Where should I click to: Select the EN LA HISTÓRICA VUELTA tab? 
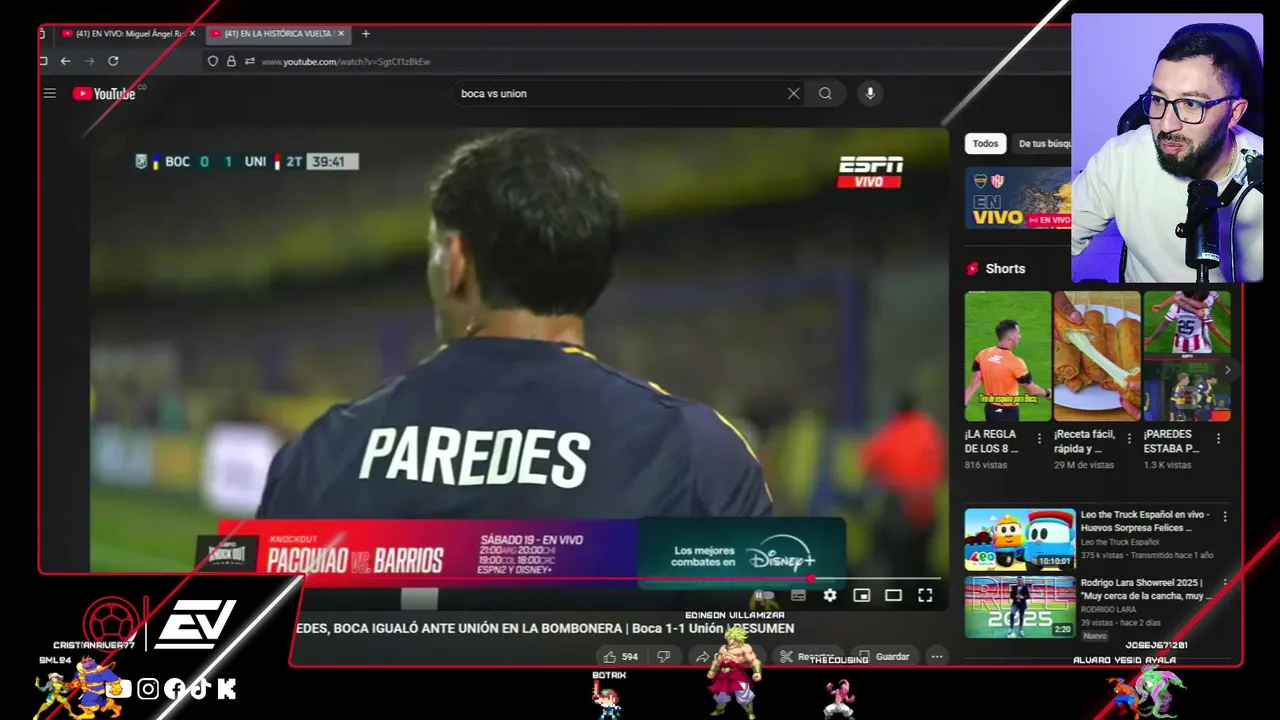coord(277,33)
